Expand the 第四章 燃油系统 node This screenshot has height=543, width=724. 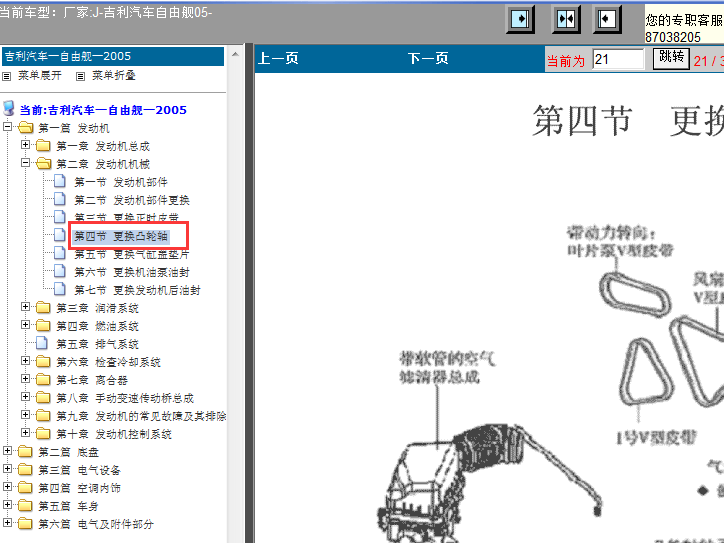click(25, 325)
